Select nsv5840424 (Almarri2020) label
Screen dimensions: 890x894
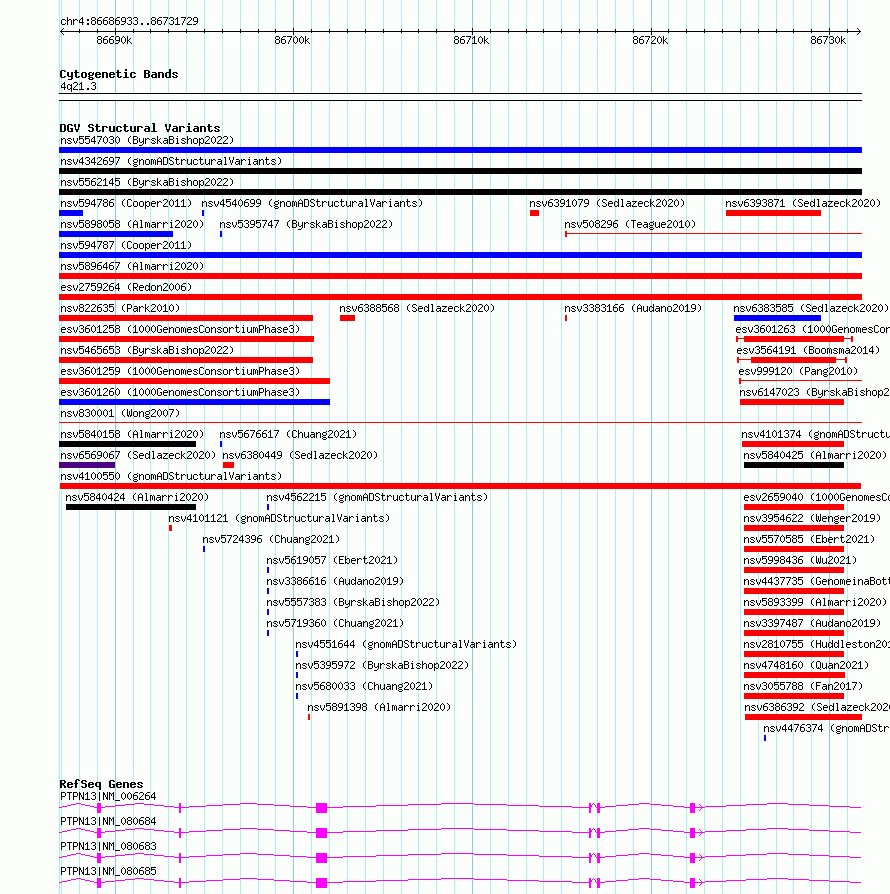click(137, 498)
